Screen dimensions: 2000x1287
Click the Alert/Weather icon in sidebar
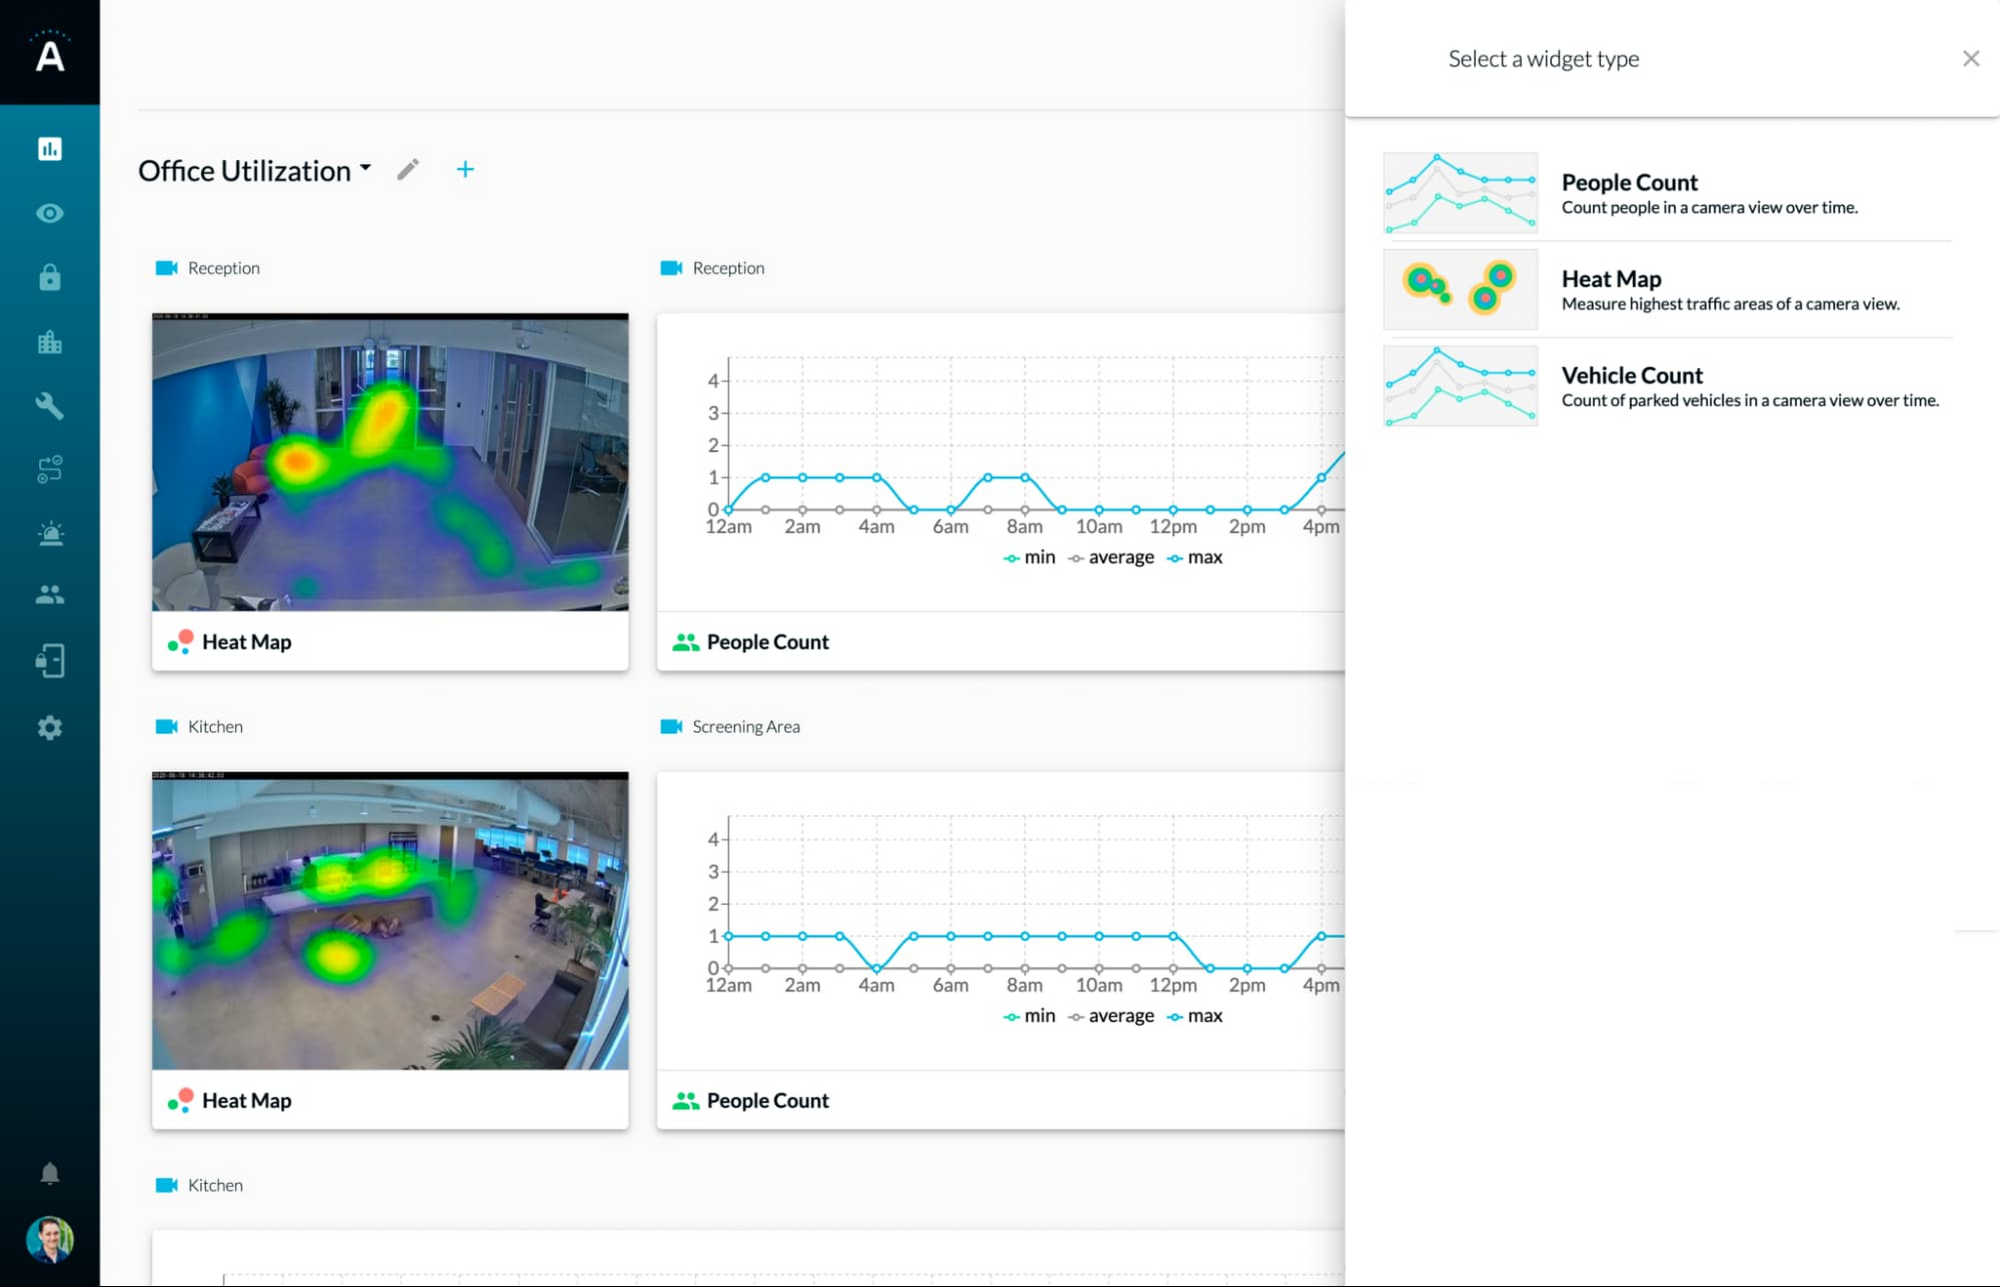50,531
